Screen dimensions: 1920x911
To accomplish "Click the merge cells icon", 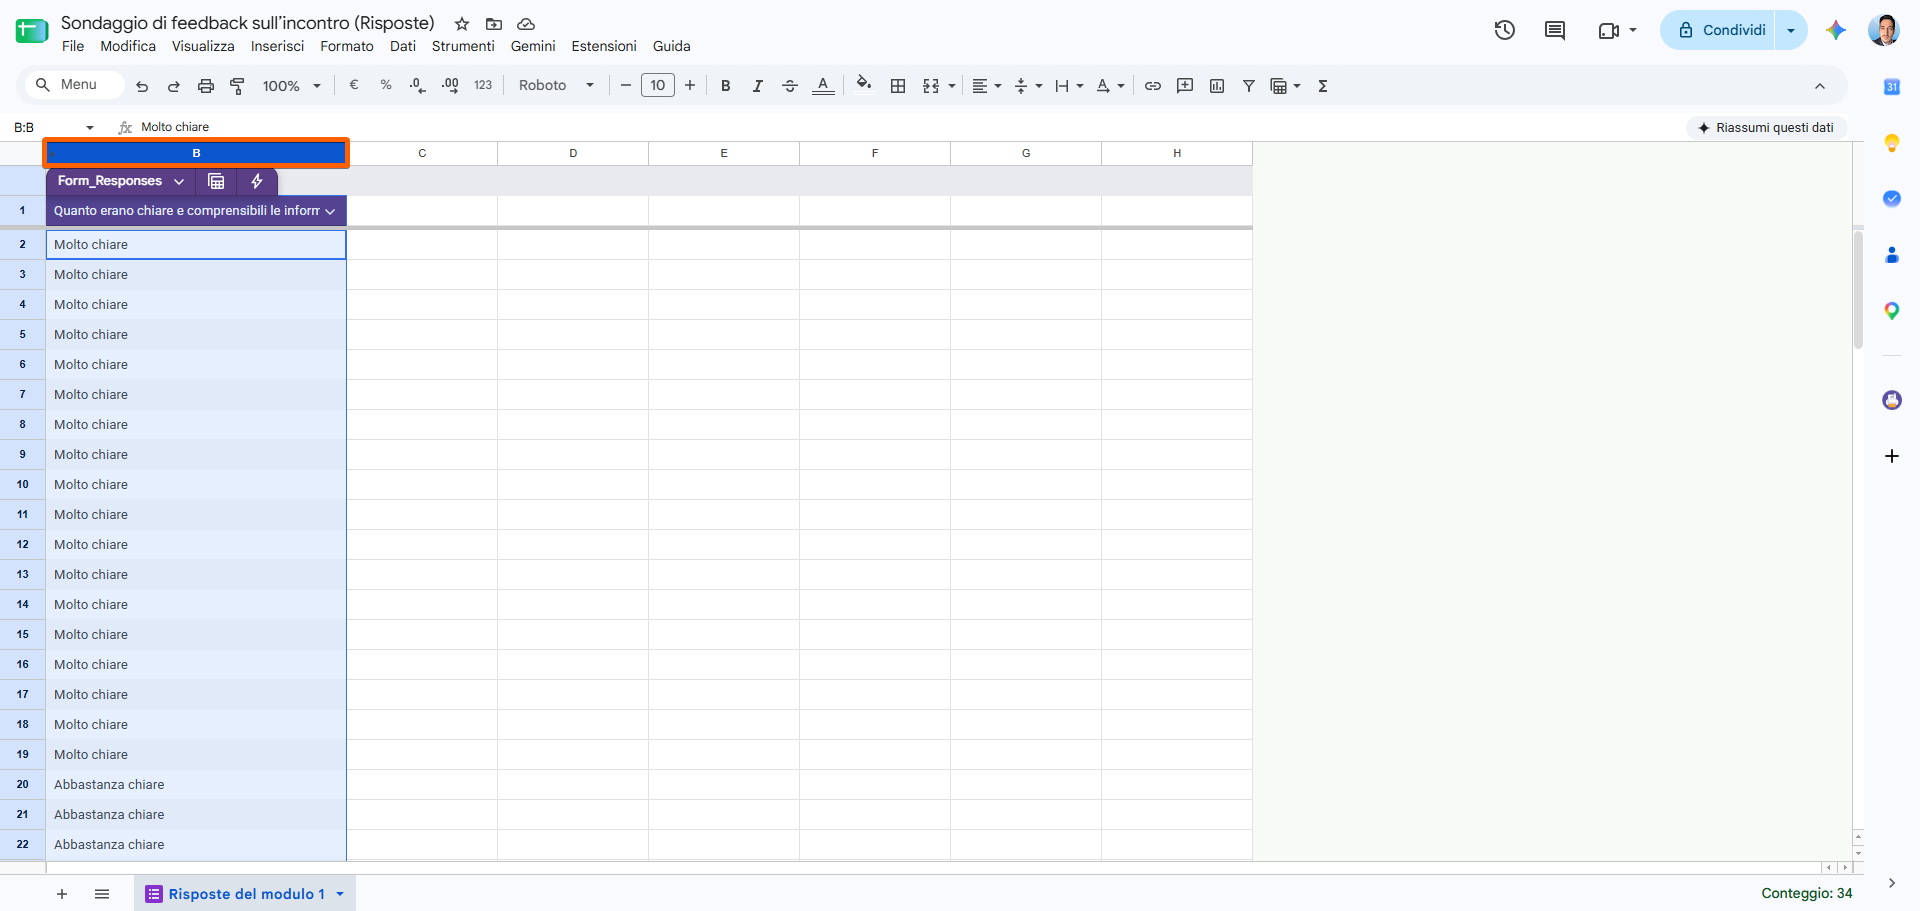I will pos(931,86).
